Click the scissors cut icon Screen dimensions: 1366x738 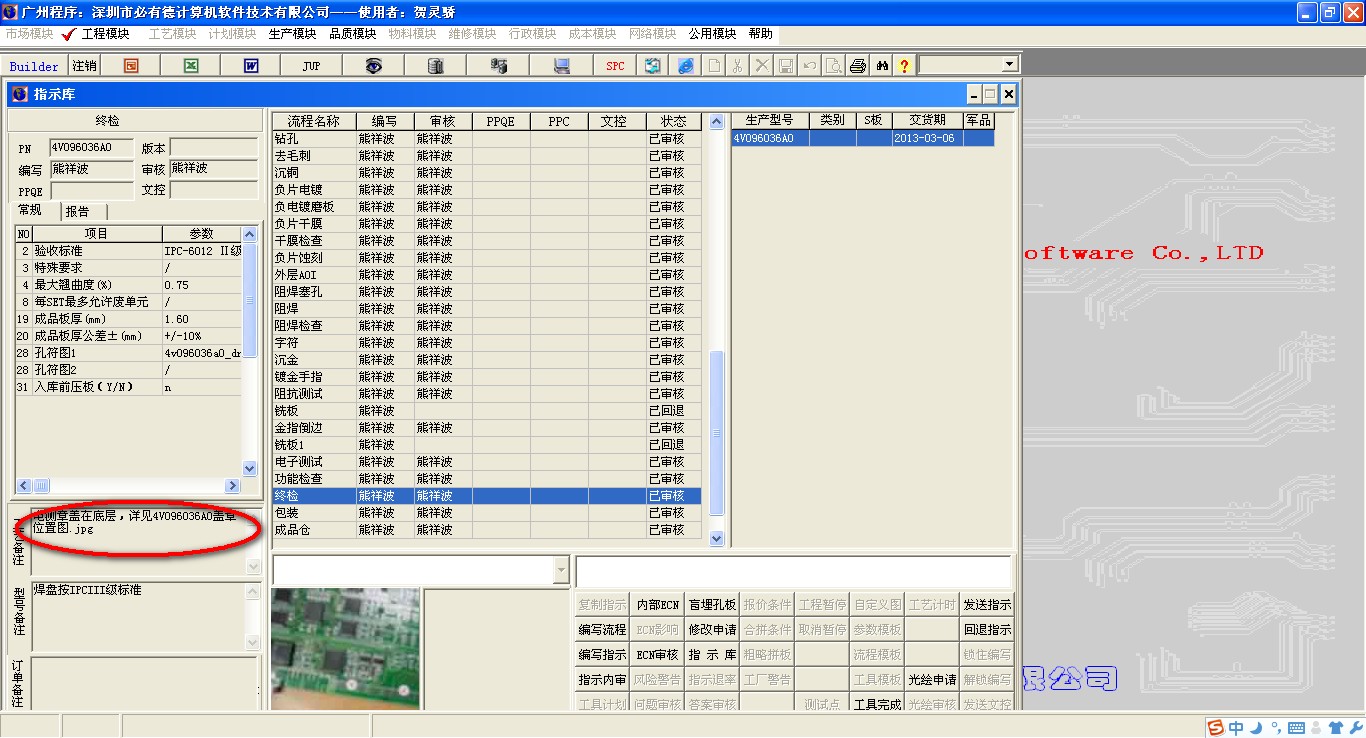[x=737, y=65]
